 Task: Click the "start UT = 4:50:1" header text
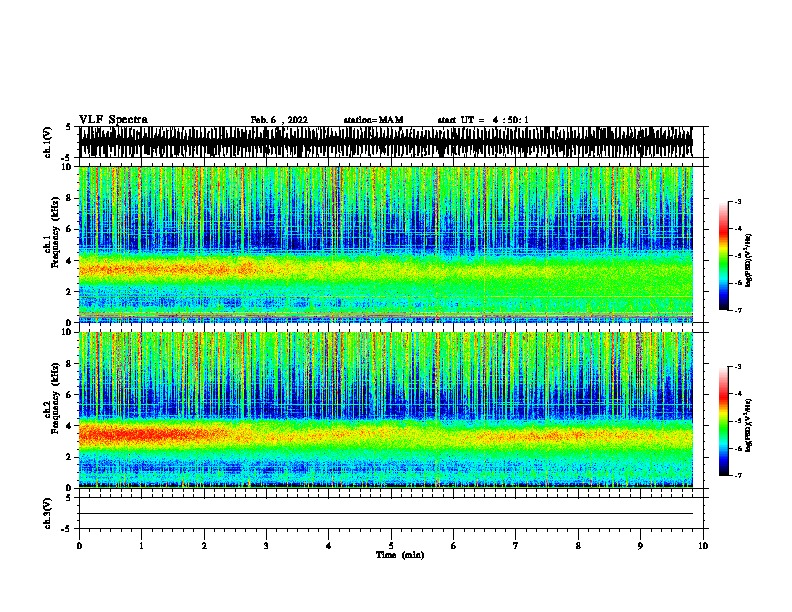[x=483, y=120]
